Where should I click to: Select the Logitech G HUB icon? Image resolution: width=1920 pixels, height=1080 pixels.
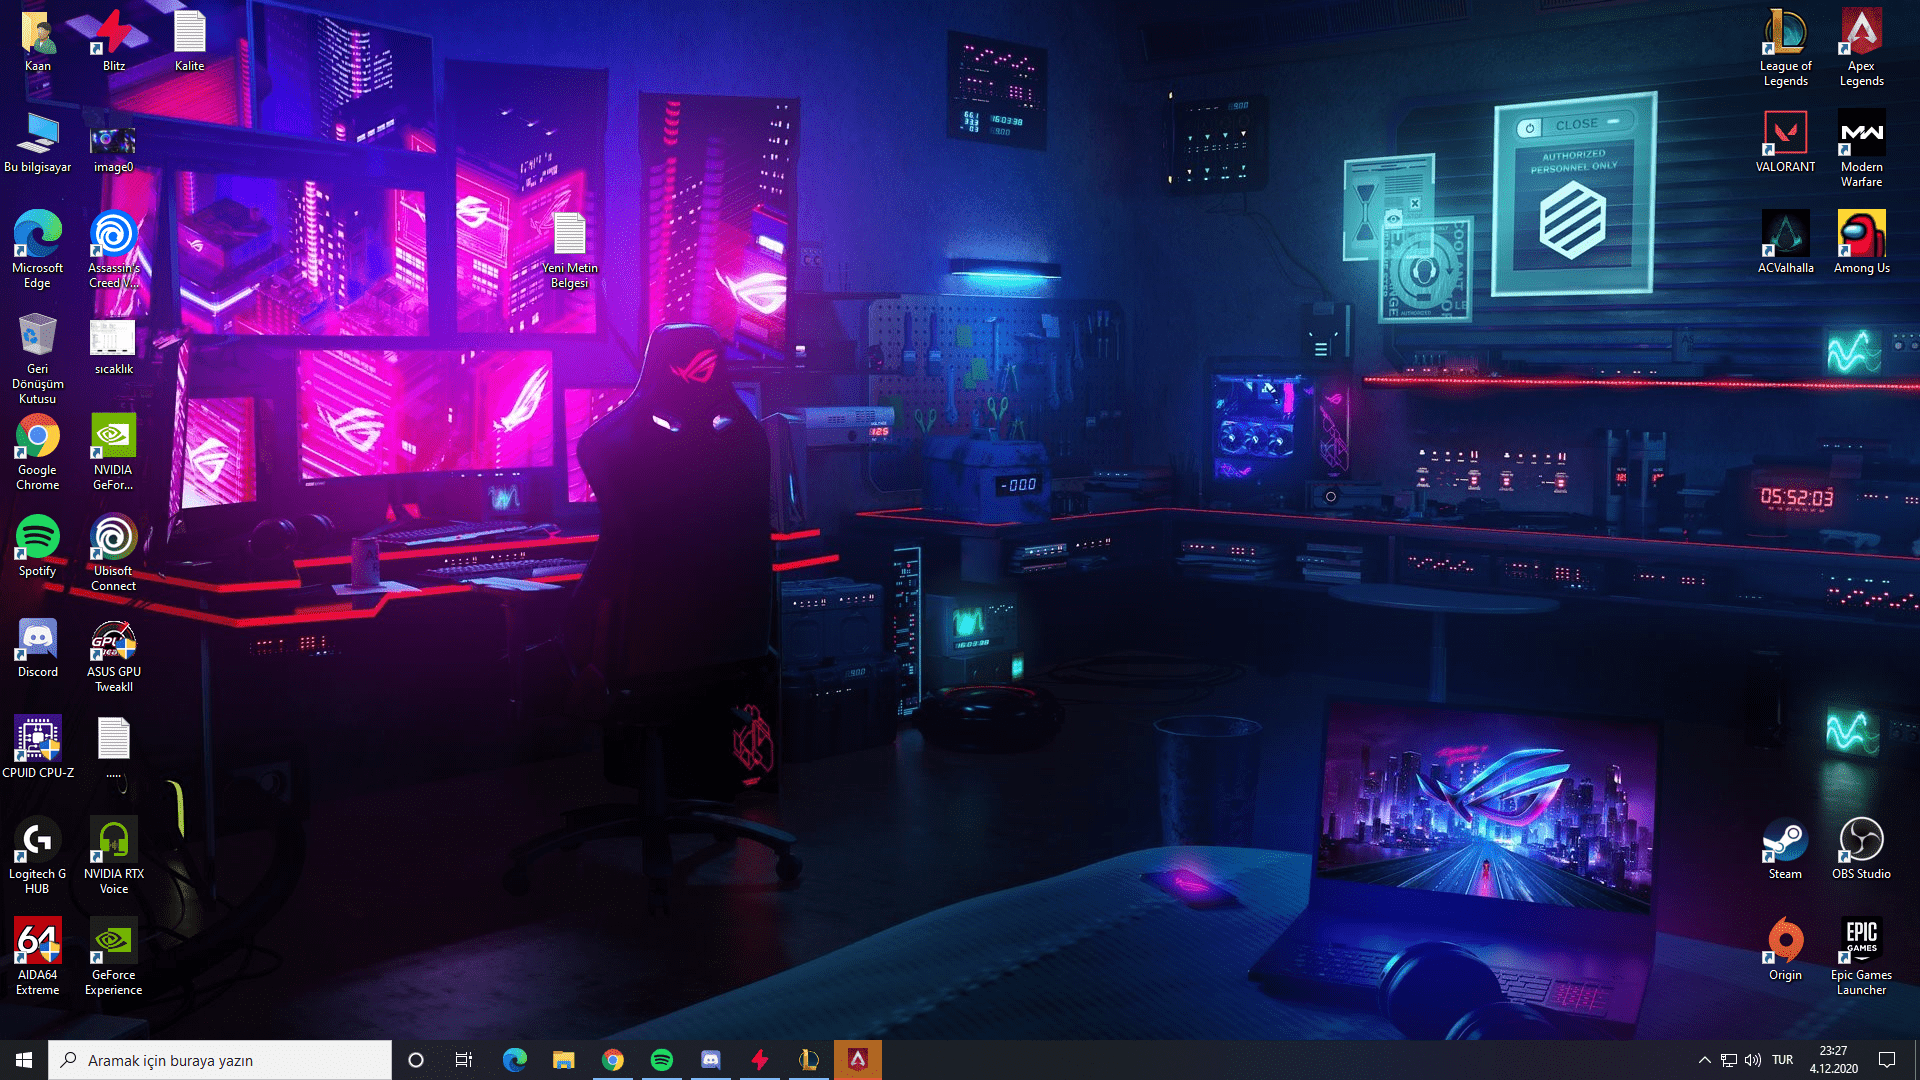point(38,841)
